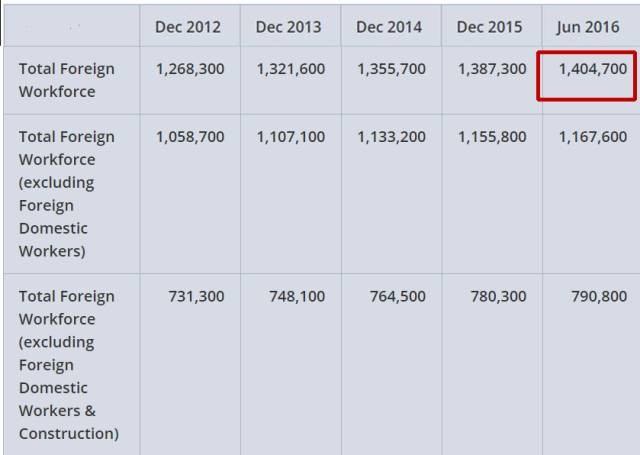
Task: Click the Dec 2012 column header
Action: point(189,27)
